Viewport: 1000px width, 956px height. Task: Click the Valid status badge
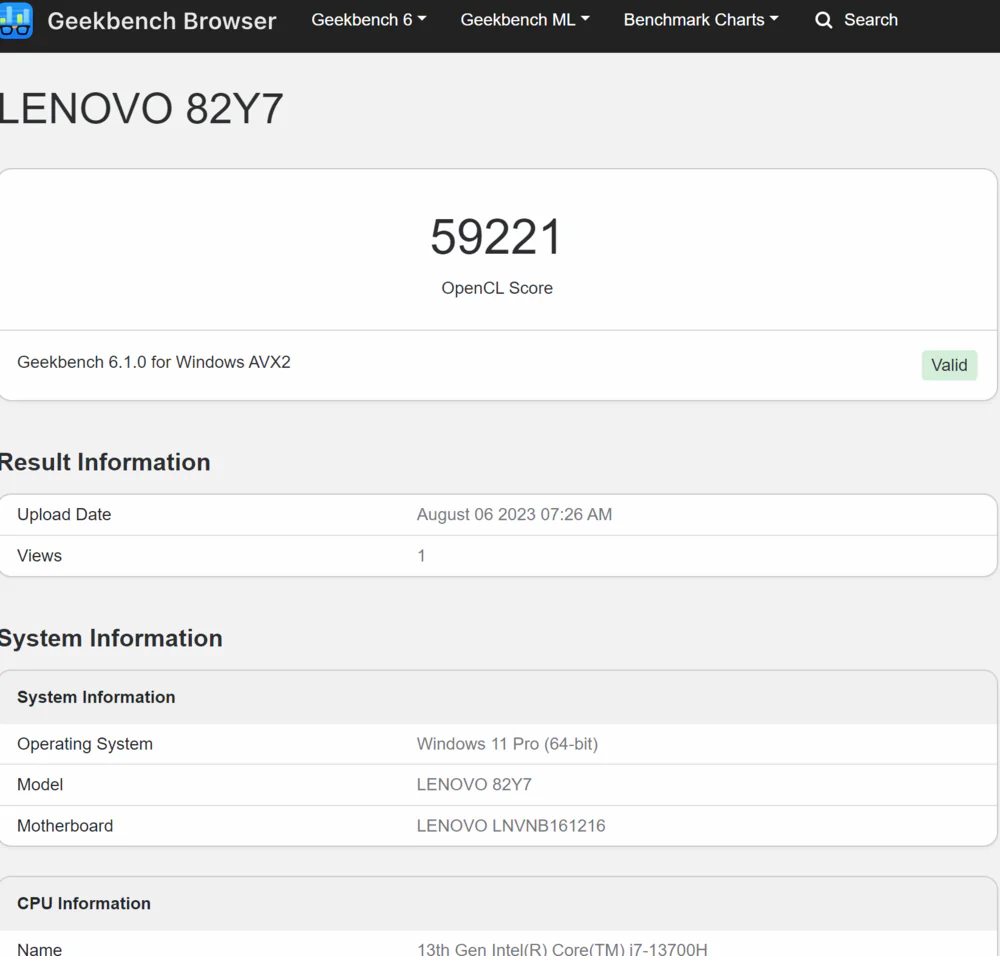pos(949,365)
